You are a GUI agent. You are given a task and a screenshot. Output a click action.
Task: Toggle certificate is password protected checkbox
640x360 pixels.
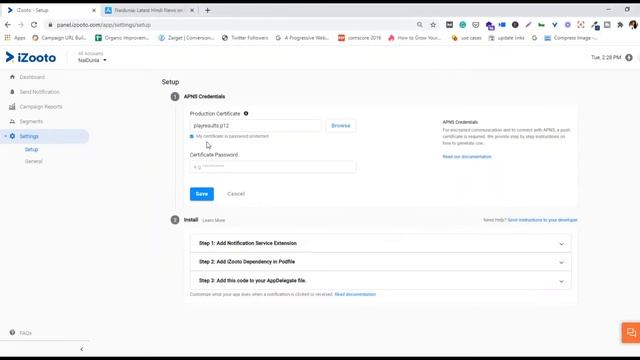click(x=192, y=136)
